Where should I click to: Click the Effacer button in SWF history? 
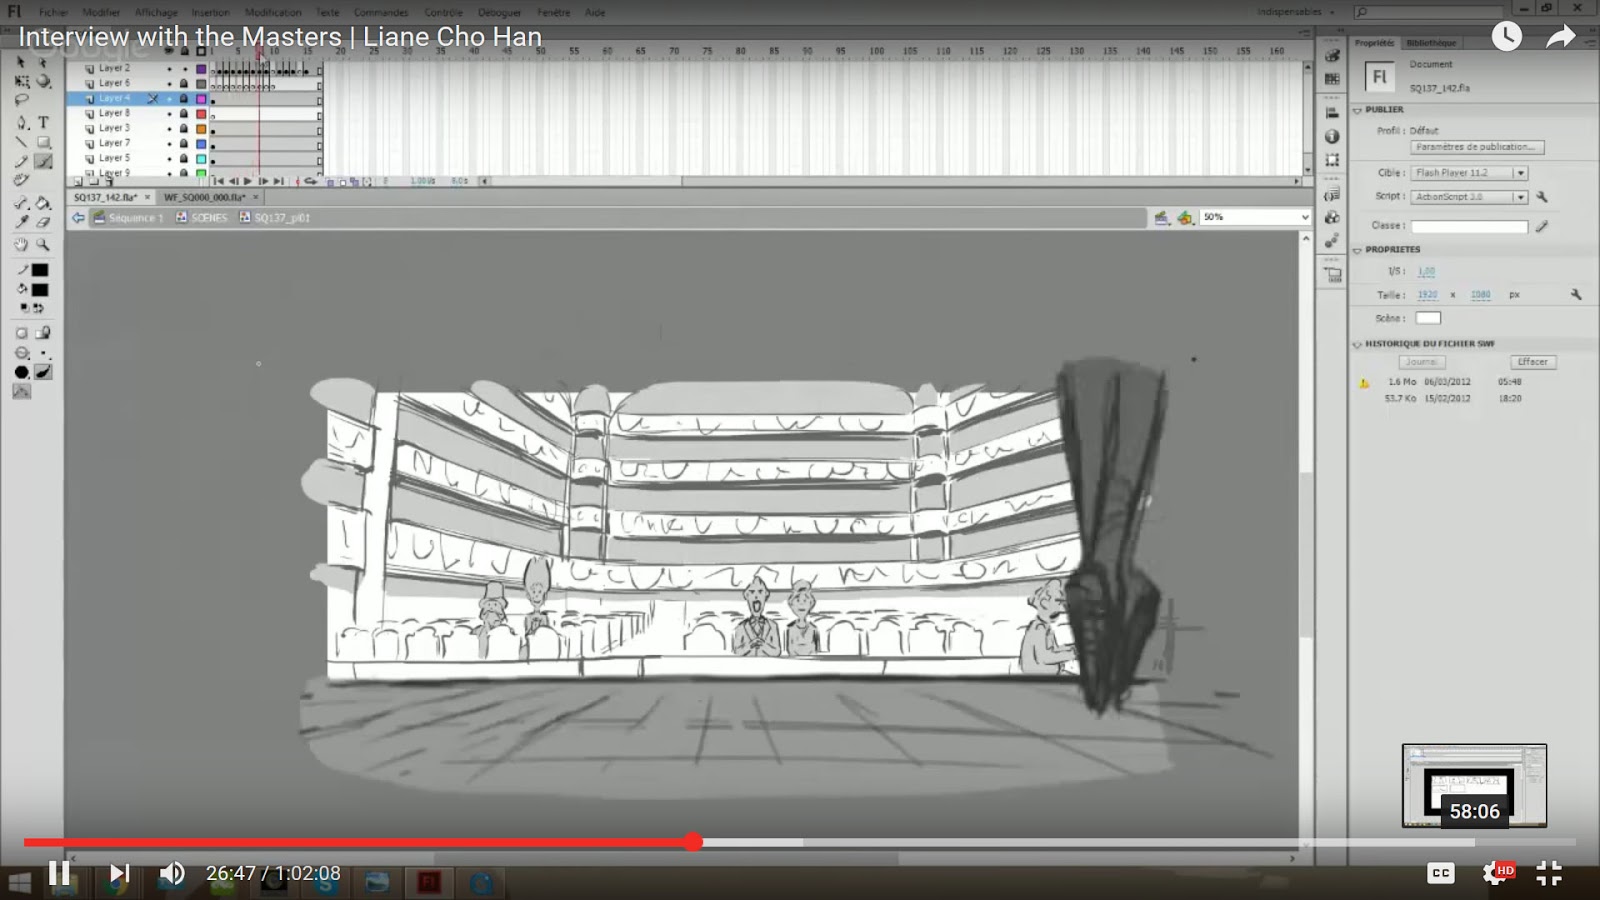[x=1533, y=361]
